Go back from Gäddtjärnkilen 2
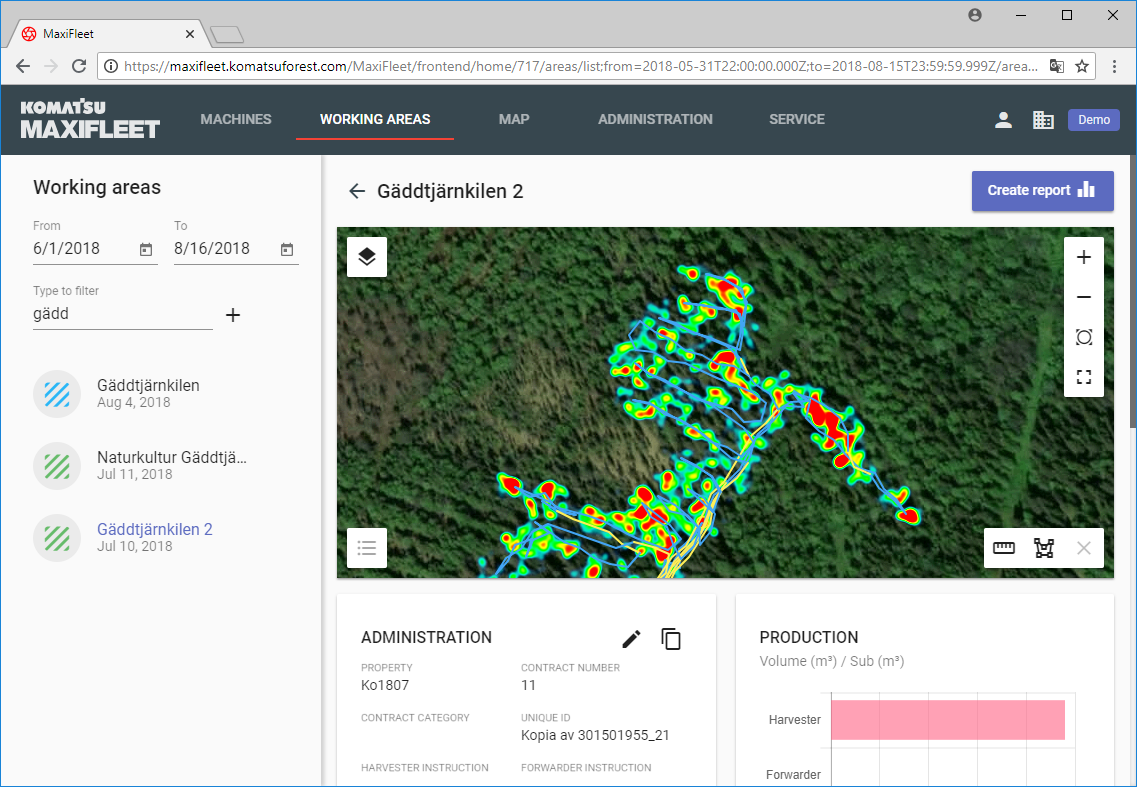This screenshot has height=787, width=1137. tap(357, 191)
